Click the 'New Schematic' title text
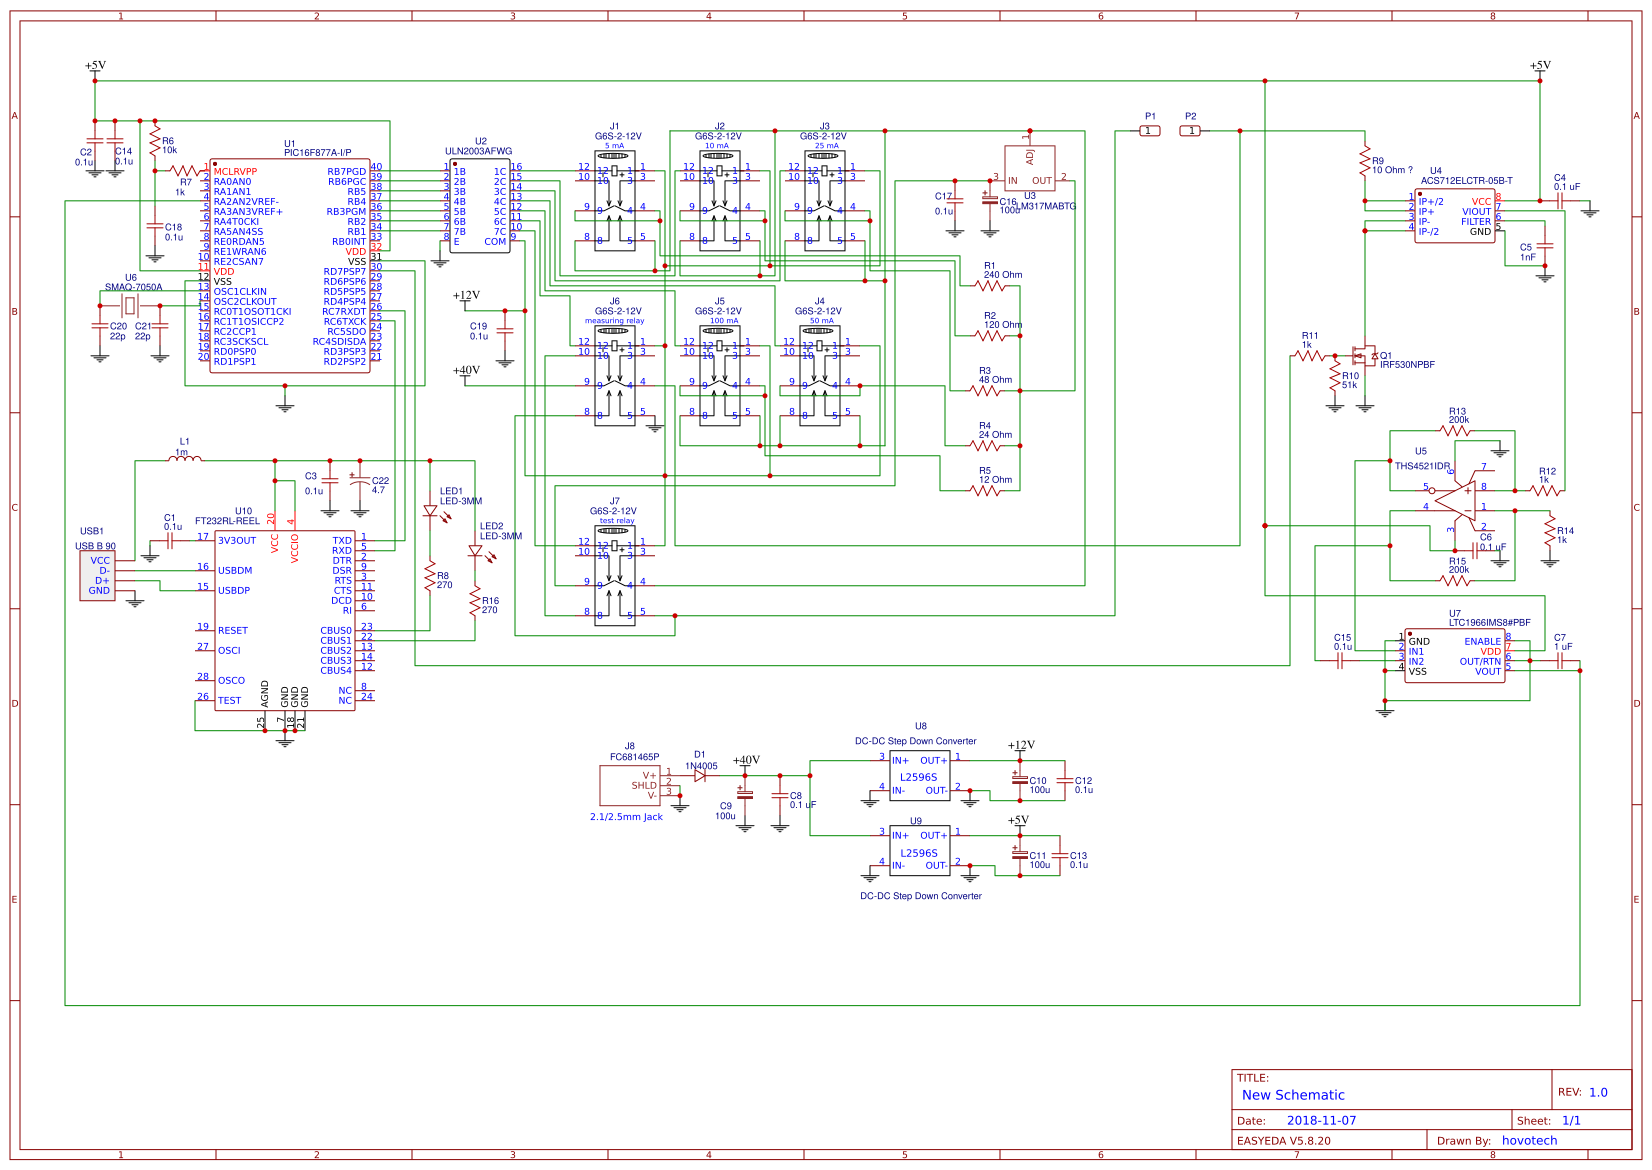Screen dimensions: 1652x1170 1293,1095
